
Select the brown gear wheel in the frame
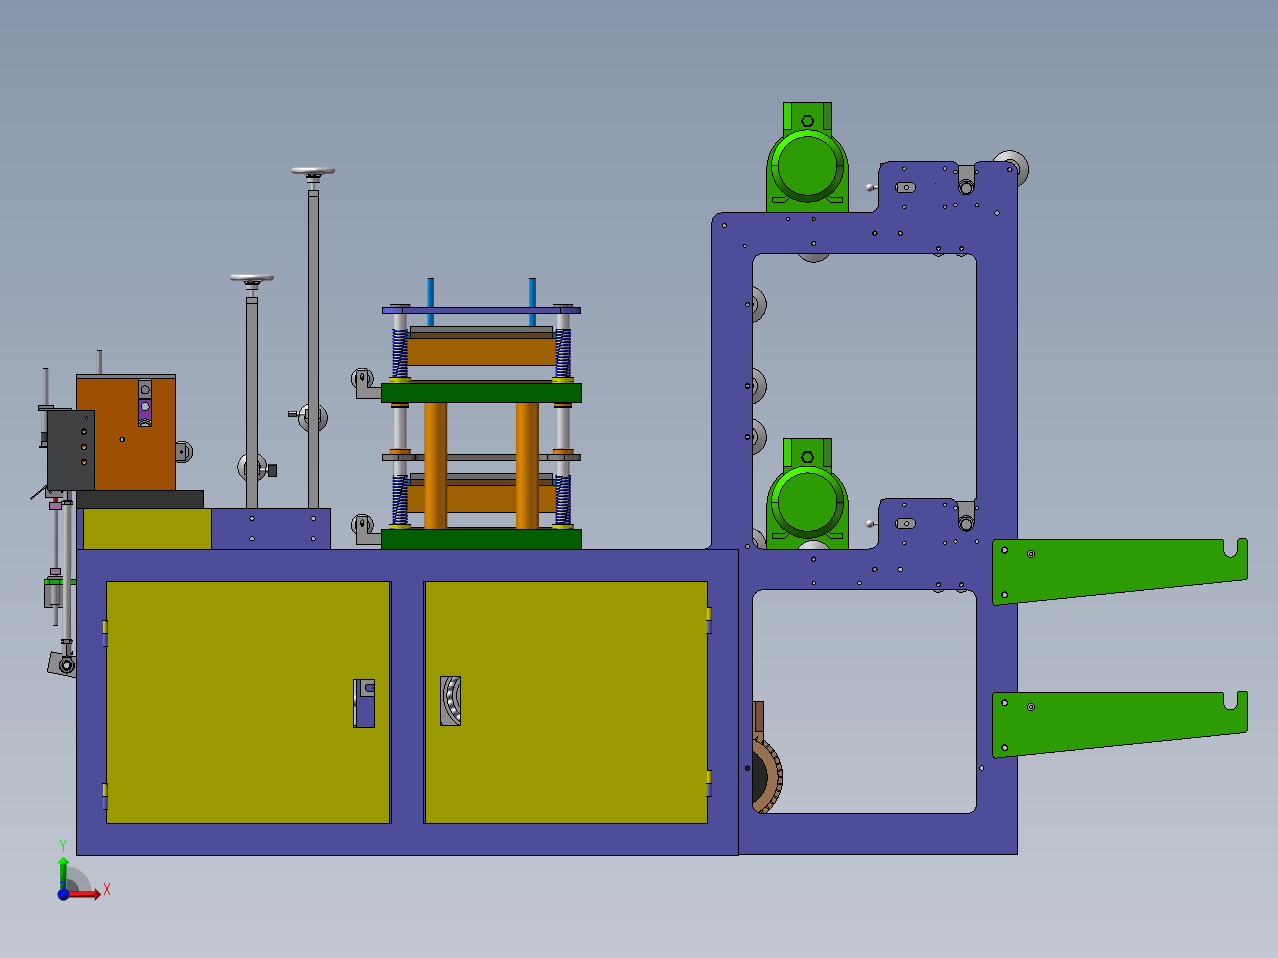767,777
